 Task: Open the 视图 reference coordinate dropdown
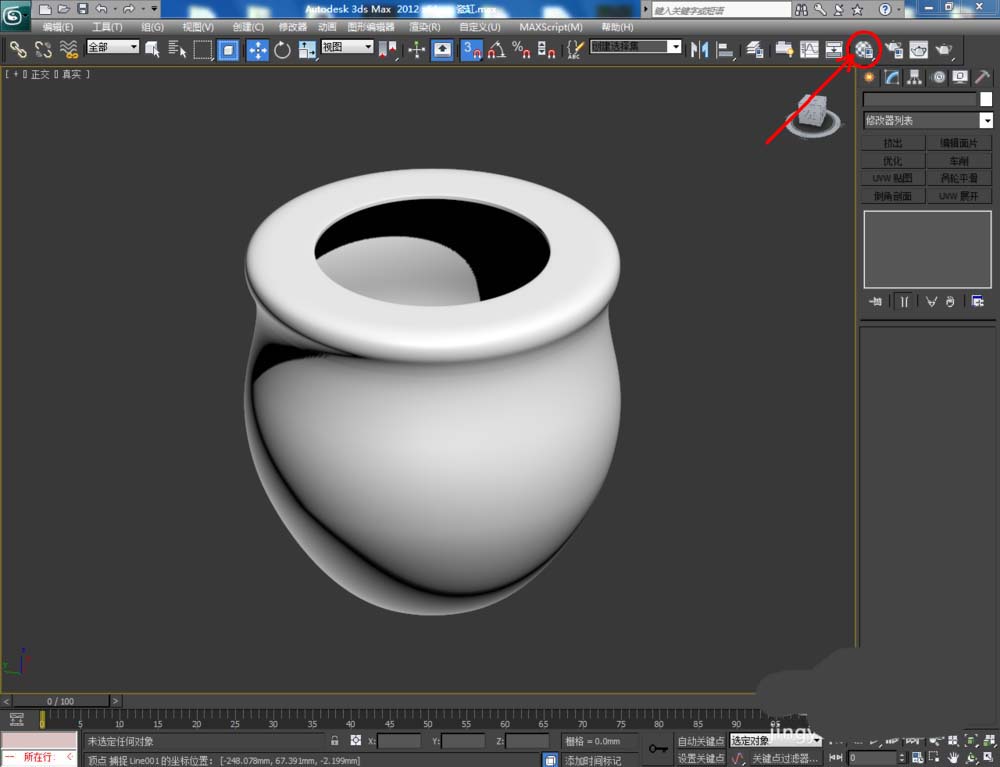[x=347, y=47]
